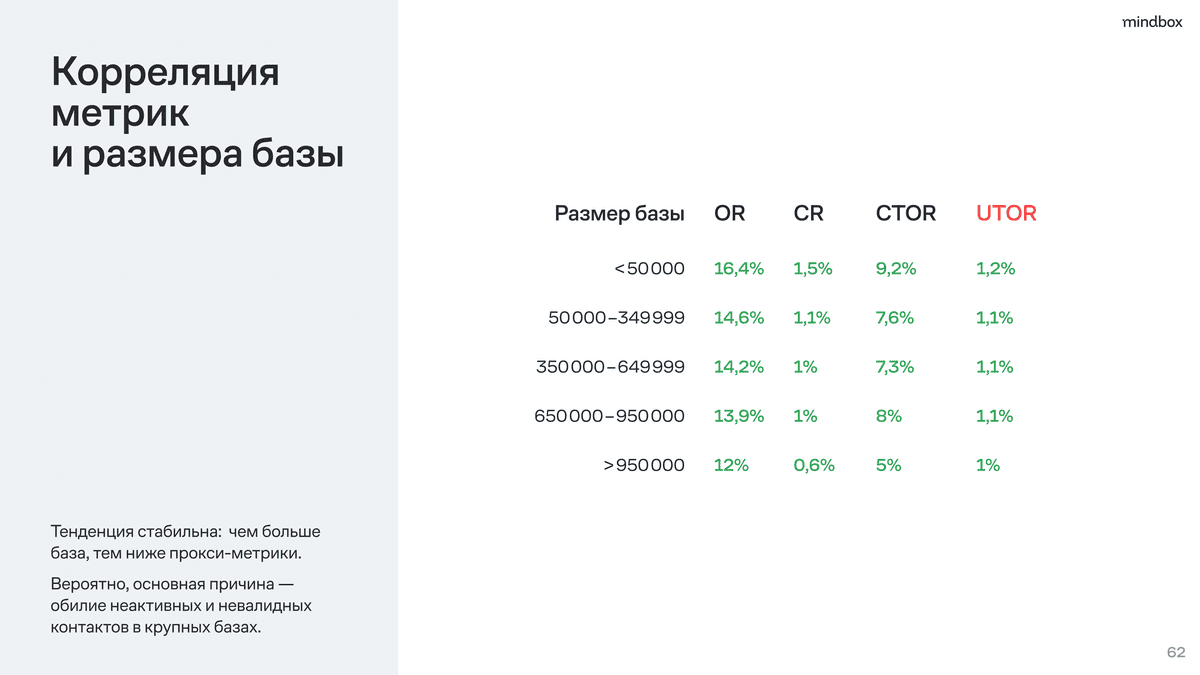Click the ">950 000" row label

pyautogui.click(x=643, y=465)
